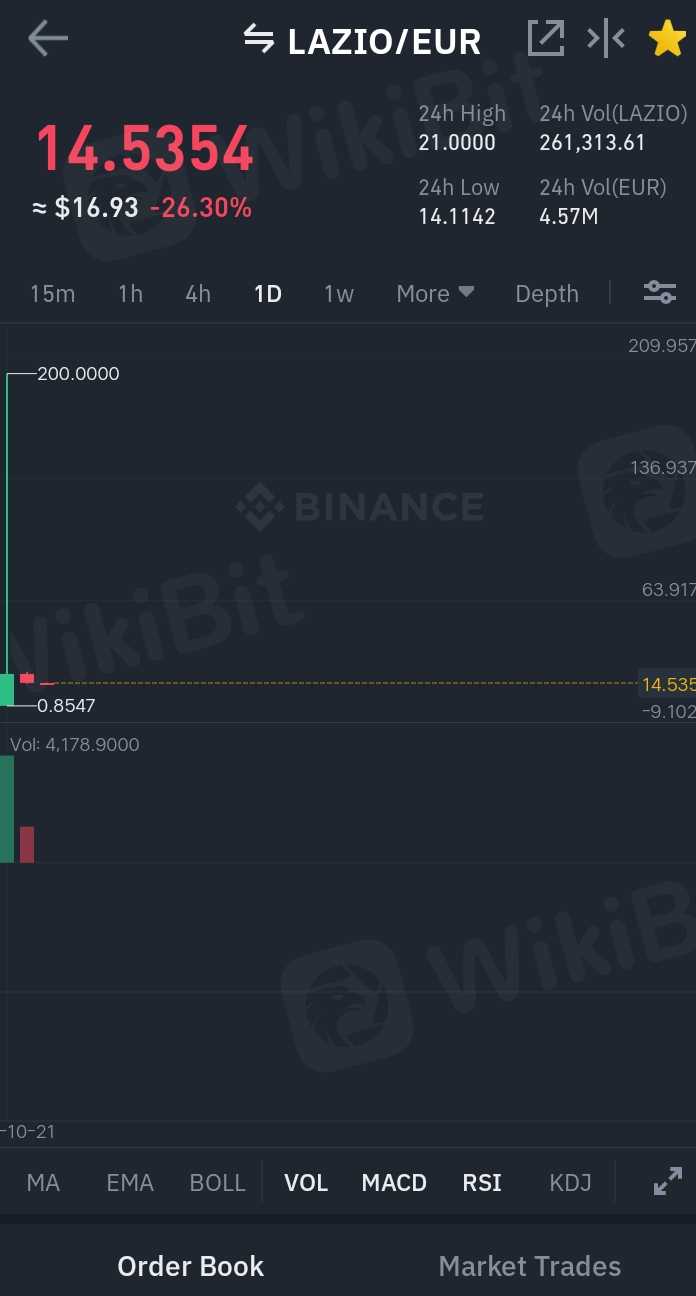Toggle the VOL indicator
The width and height of the screenshot is (696, 1296).
point(306,1183)
